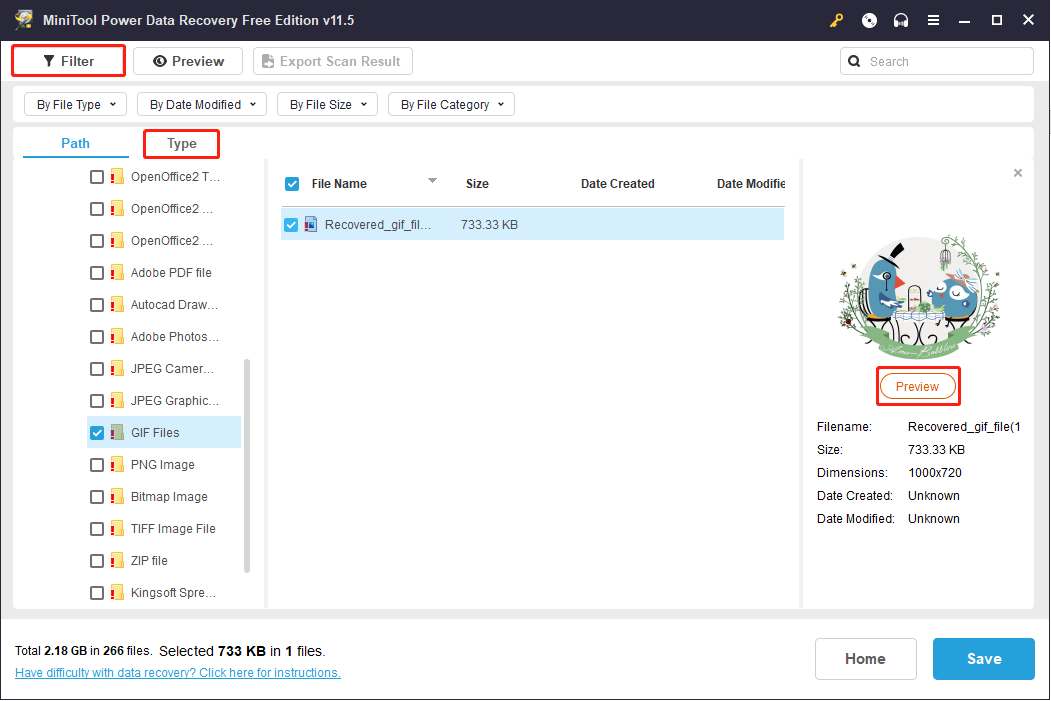This screenshot has height=701, width=1051.
Task: Click the search magnifier icon
Action: pyautogui.click(x=854, y=61)
